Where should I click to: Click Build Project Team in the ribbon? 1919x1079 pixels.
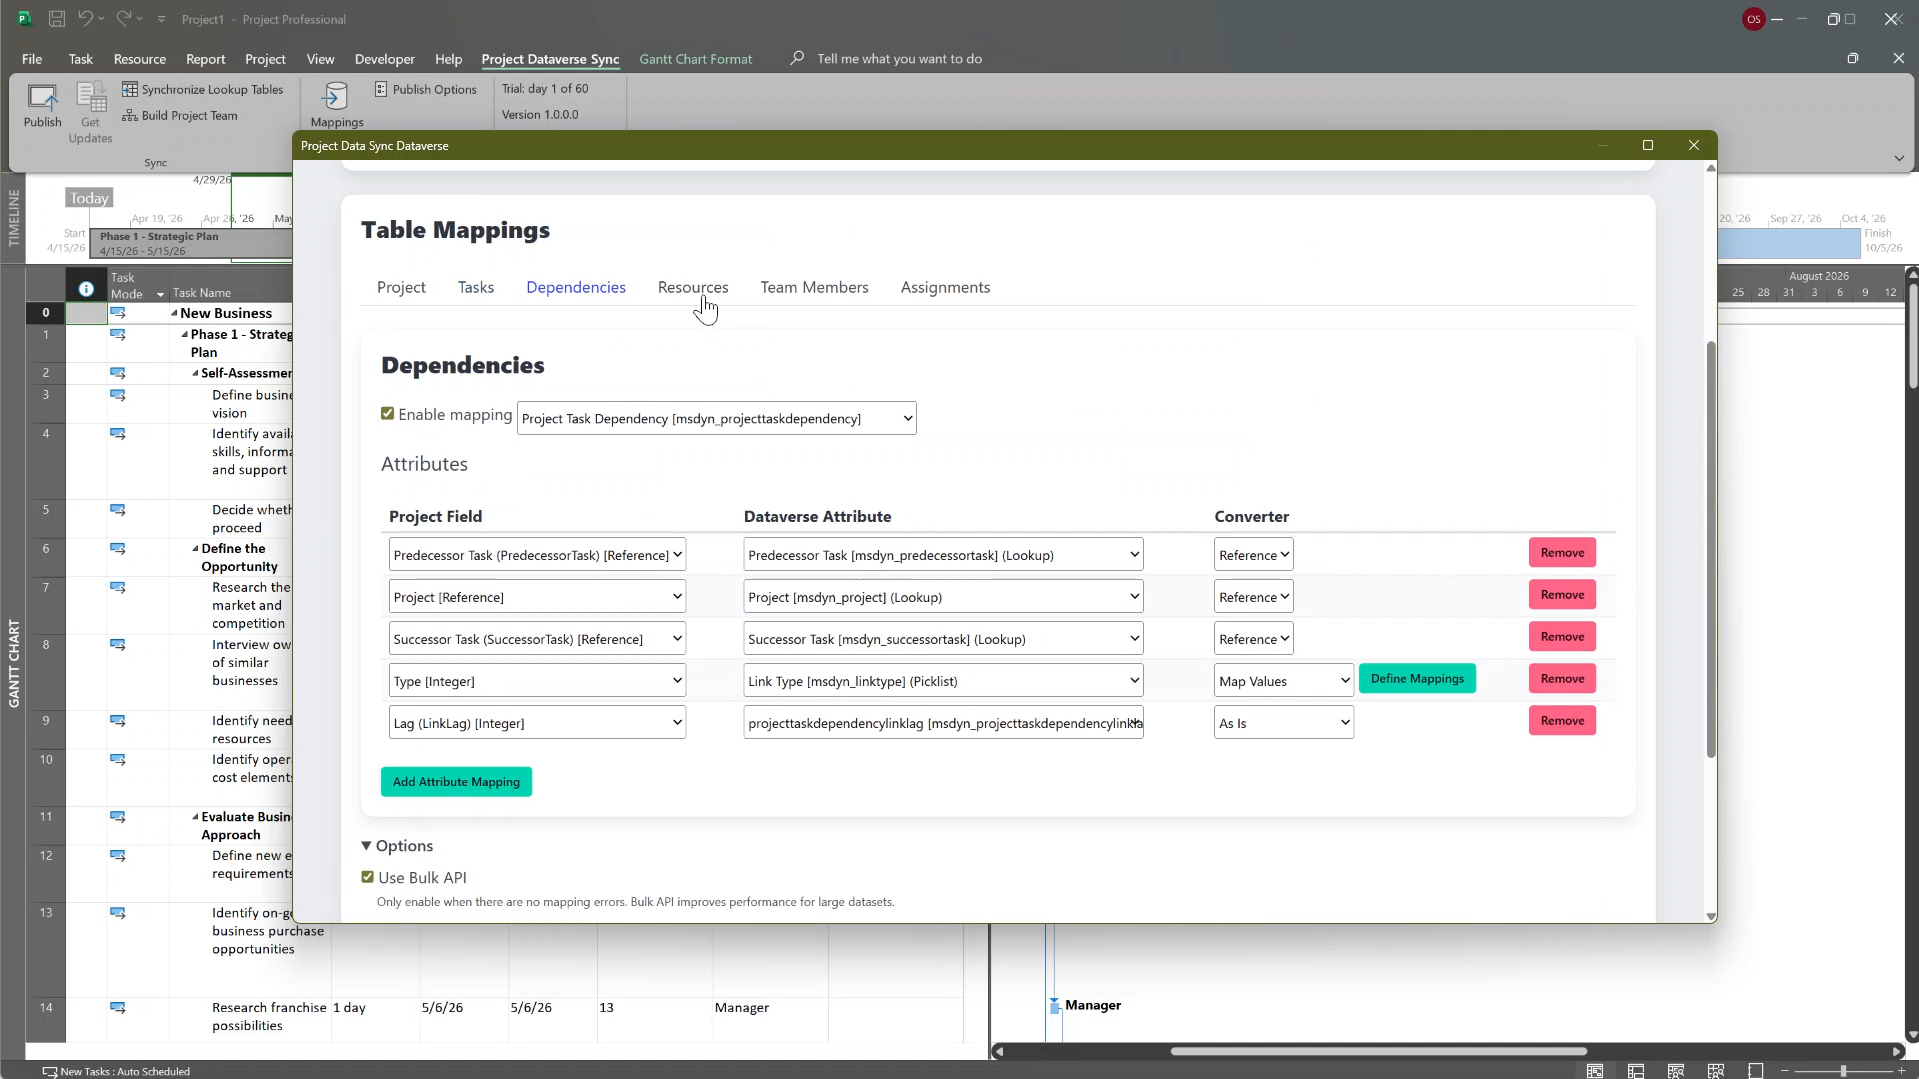(180, 115)
